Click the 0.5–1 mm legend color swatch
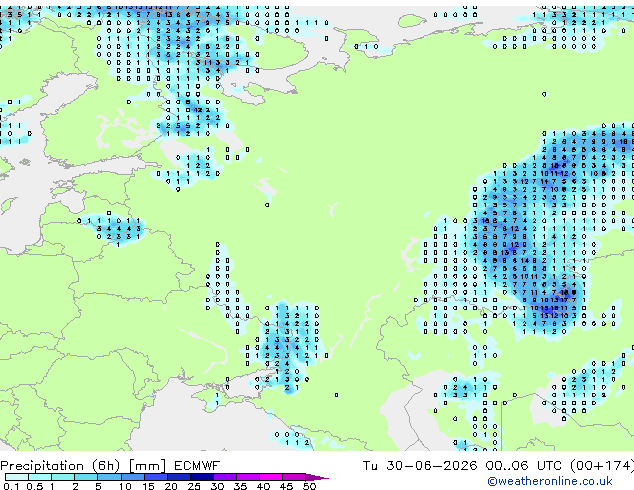The height and width of the screenshot is (490, 634). coord(40,477)
